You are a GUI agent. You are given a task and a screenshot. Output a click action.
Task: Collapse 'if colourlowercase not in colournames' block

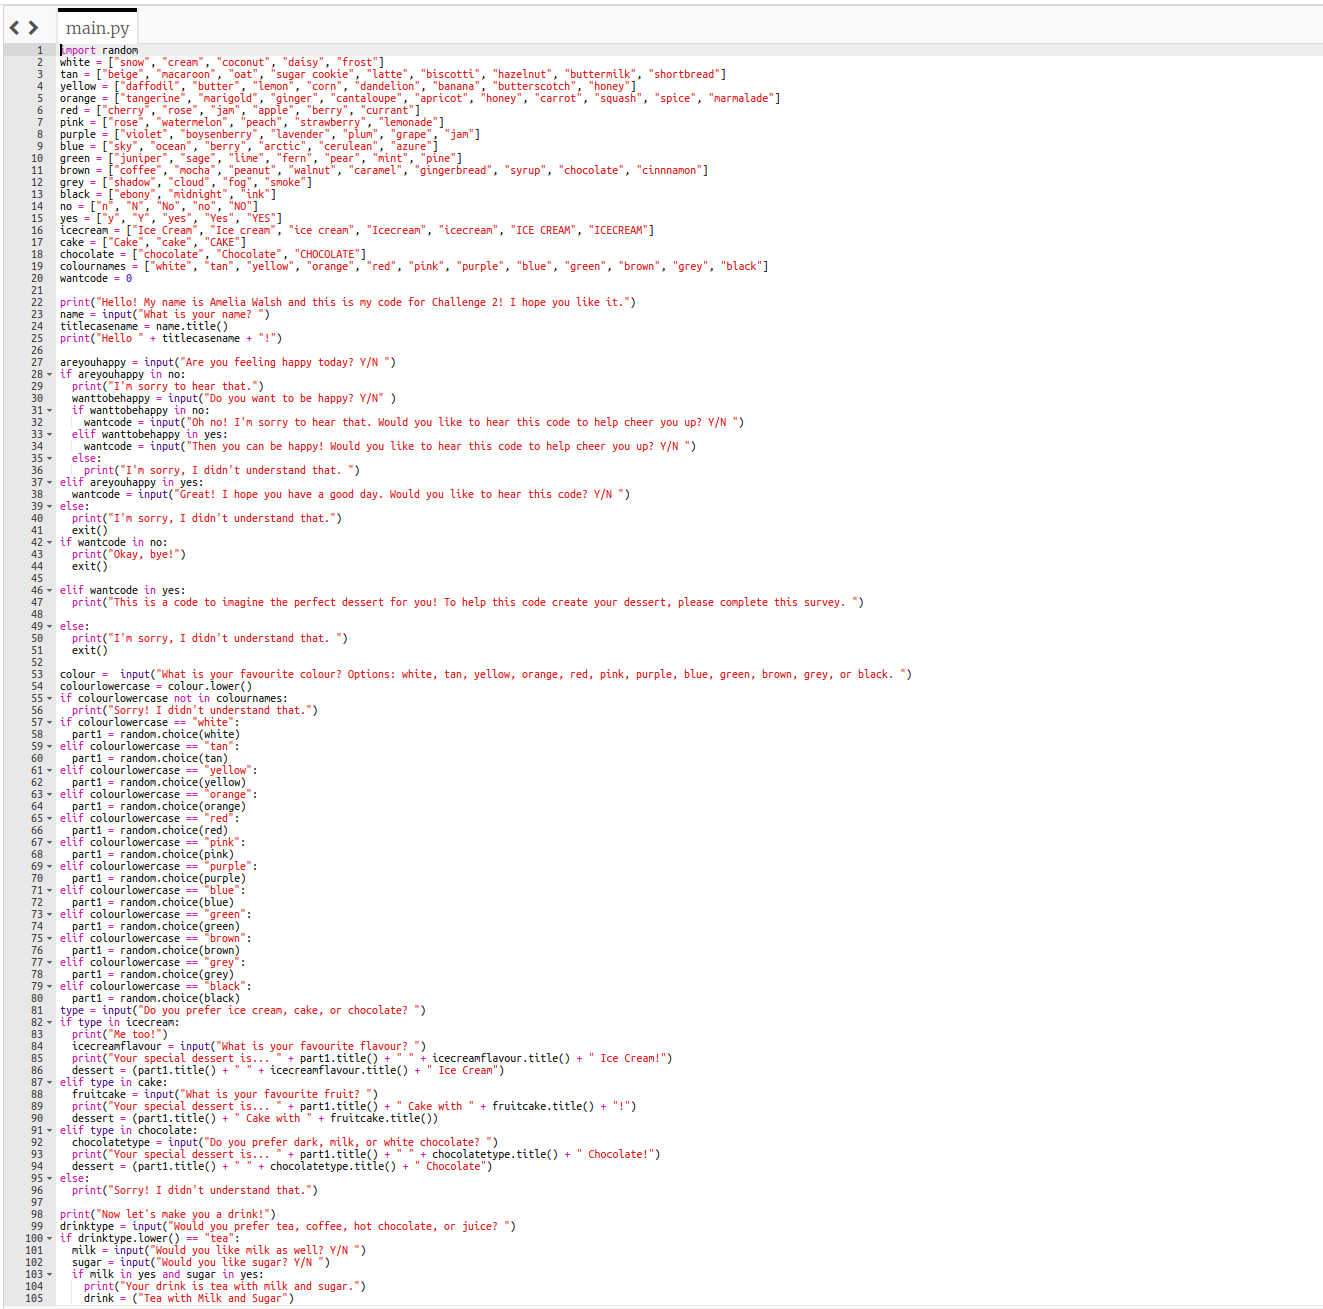coord(49,699)
